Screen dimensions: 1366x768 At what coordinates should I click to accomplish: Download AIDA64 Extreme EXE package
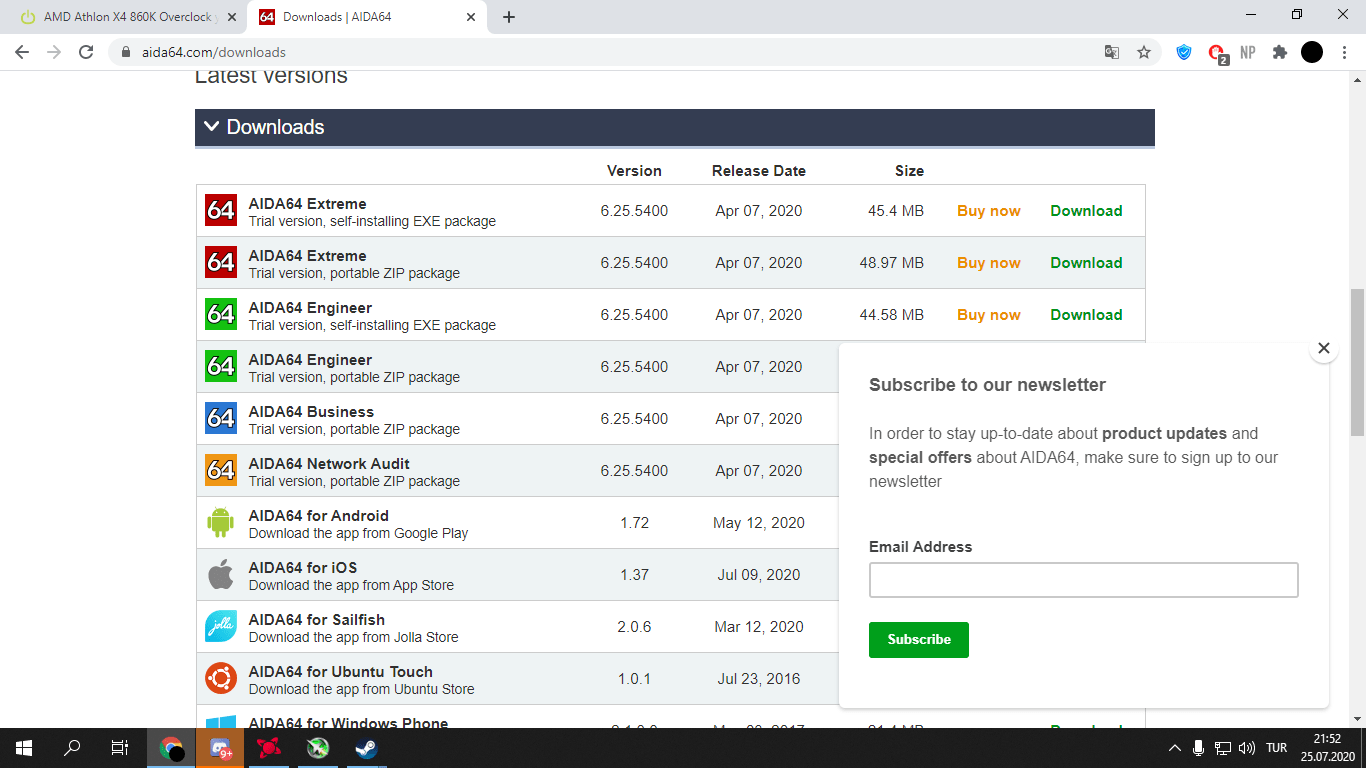pyautogui.click(x=1086, y=211)
